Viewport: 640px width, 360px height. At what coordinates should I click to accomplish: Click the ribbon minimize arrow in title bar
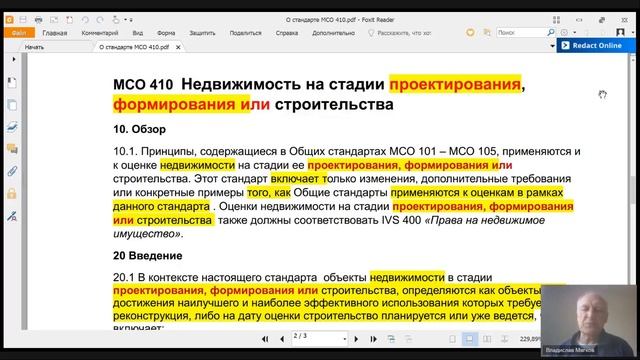coord(579,20)
